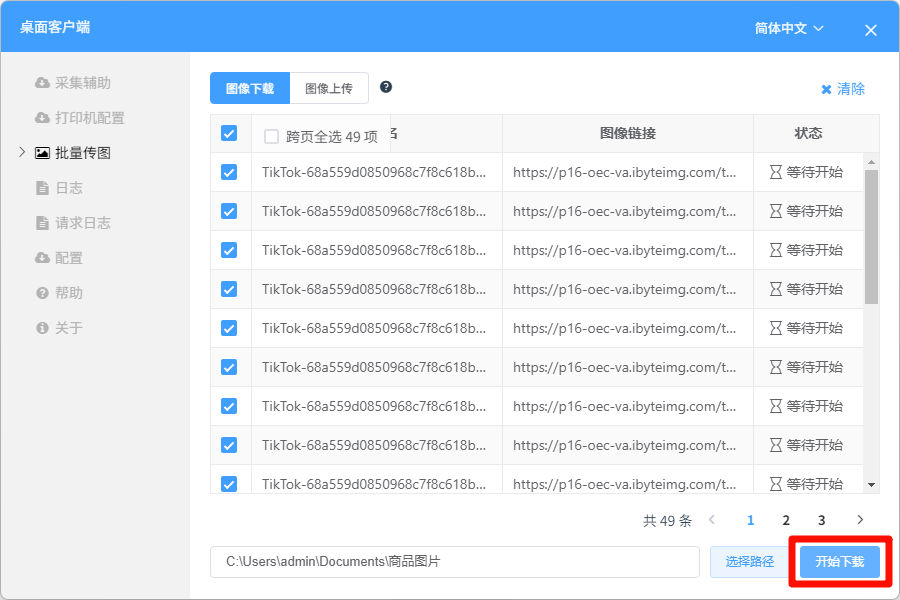Image resolution: width=900 pixels, height=600 pixels.
Task: Uncheck the third TikTok row checkbox
Action: pos(229,250)
